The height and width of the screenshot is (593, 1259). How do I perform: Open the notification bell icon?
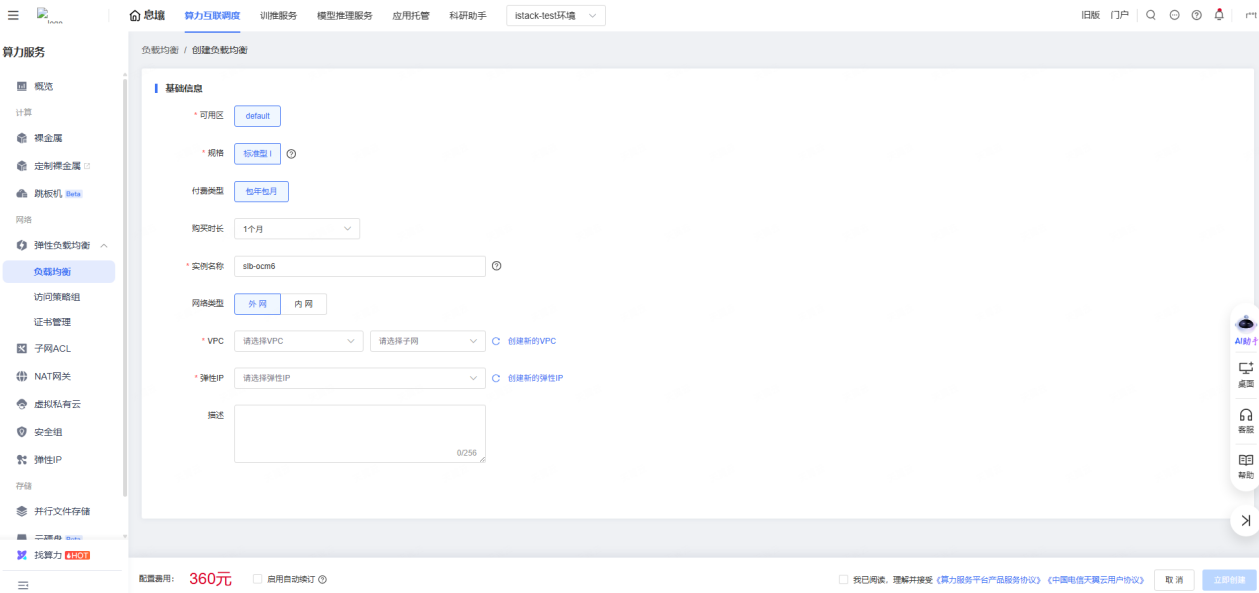[1218, 15]
